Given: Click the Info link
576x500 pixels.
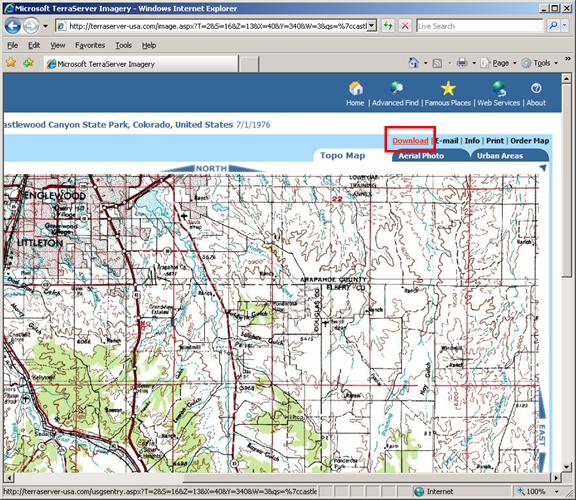Looking at the screenshot, I should point(472,141).
